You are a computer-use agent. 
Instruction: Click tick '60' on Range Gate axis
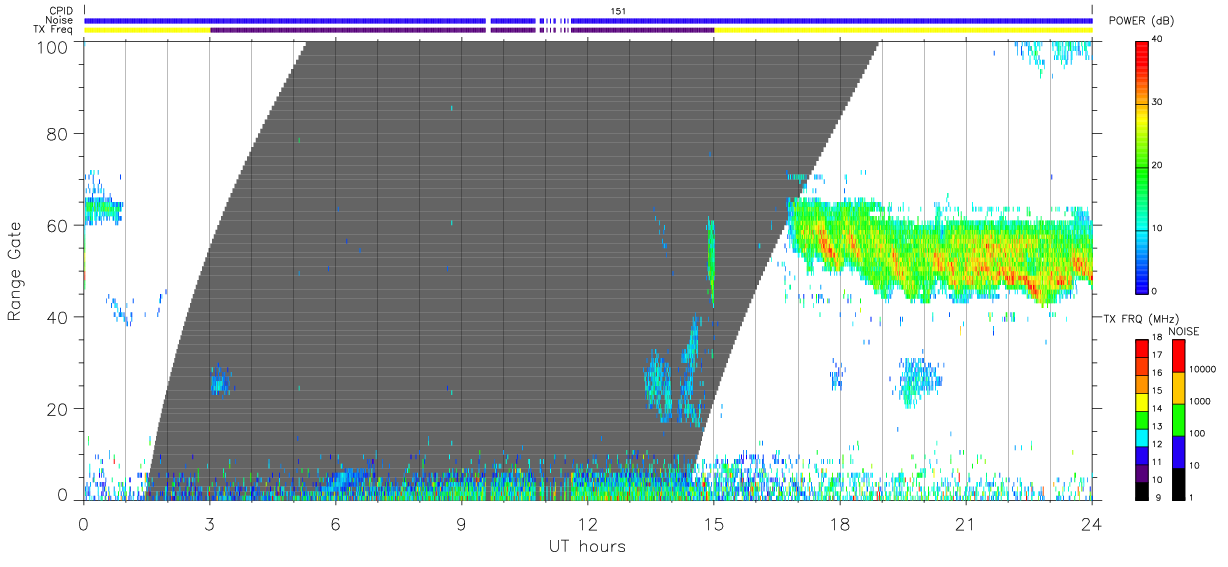pos(59,225)
